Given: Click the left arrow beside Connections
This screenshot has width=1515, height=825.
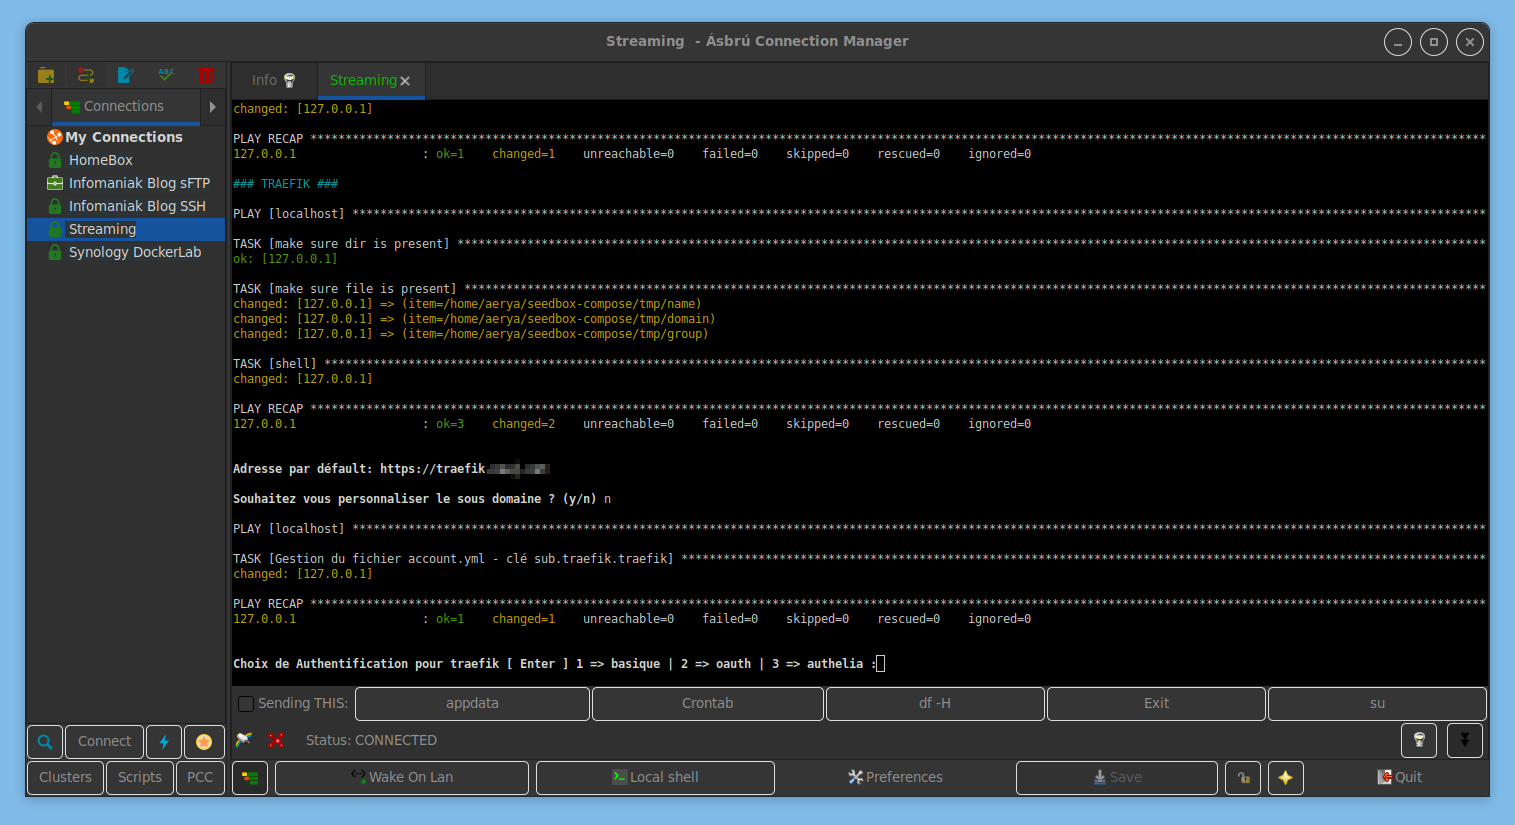Looking at the screenshot, I should coord(39,106).
